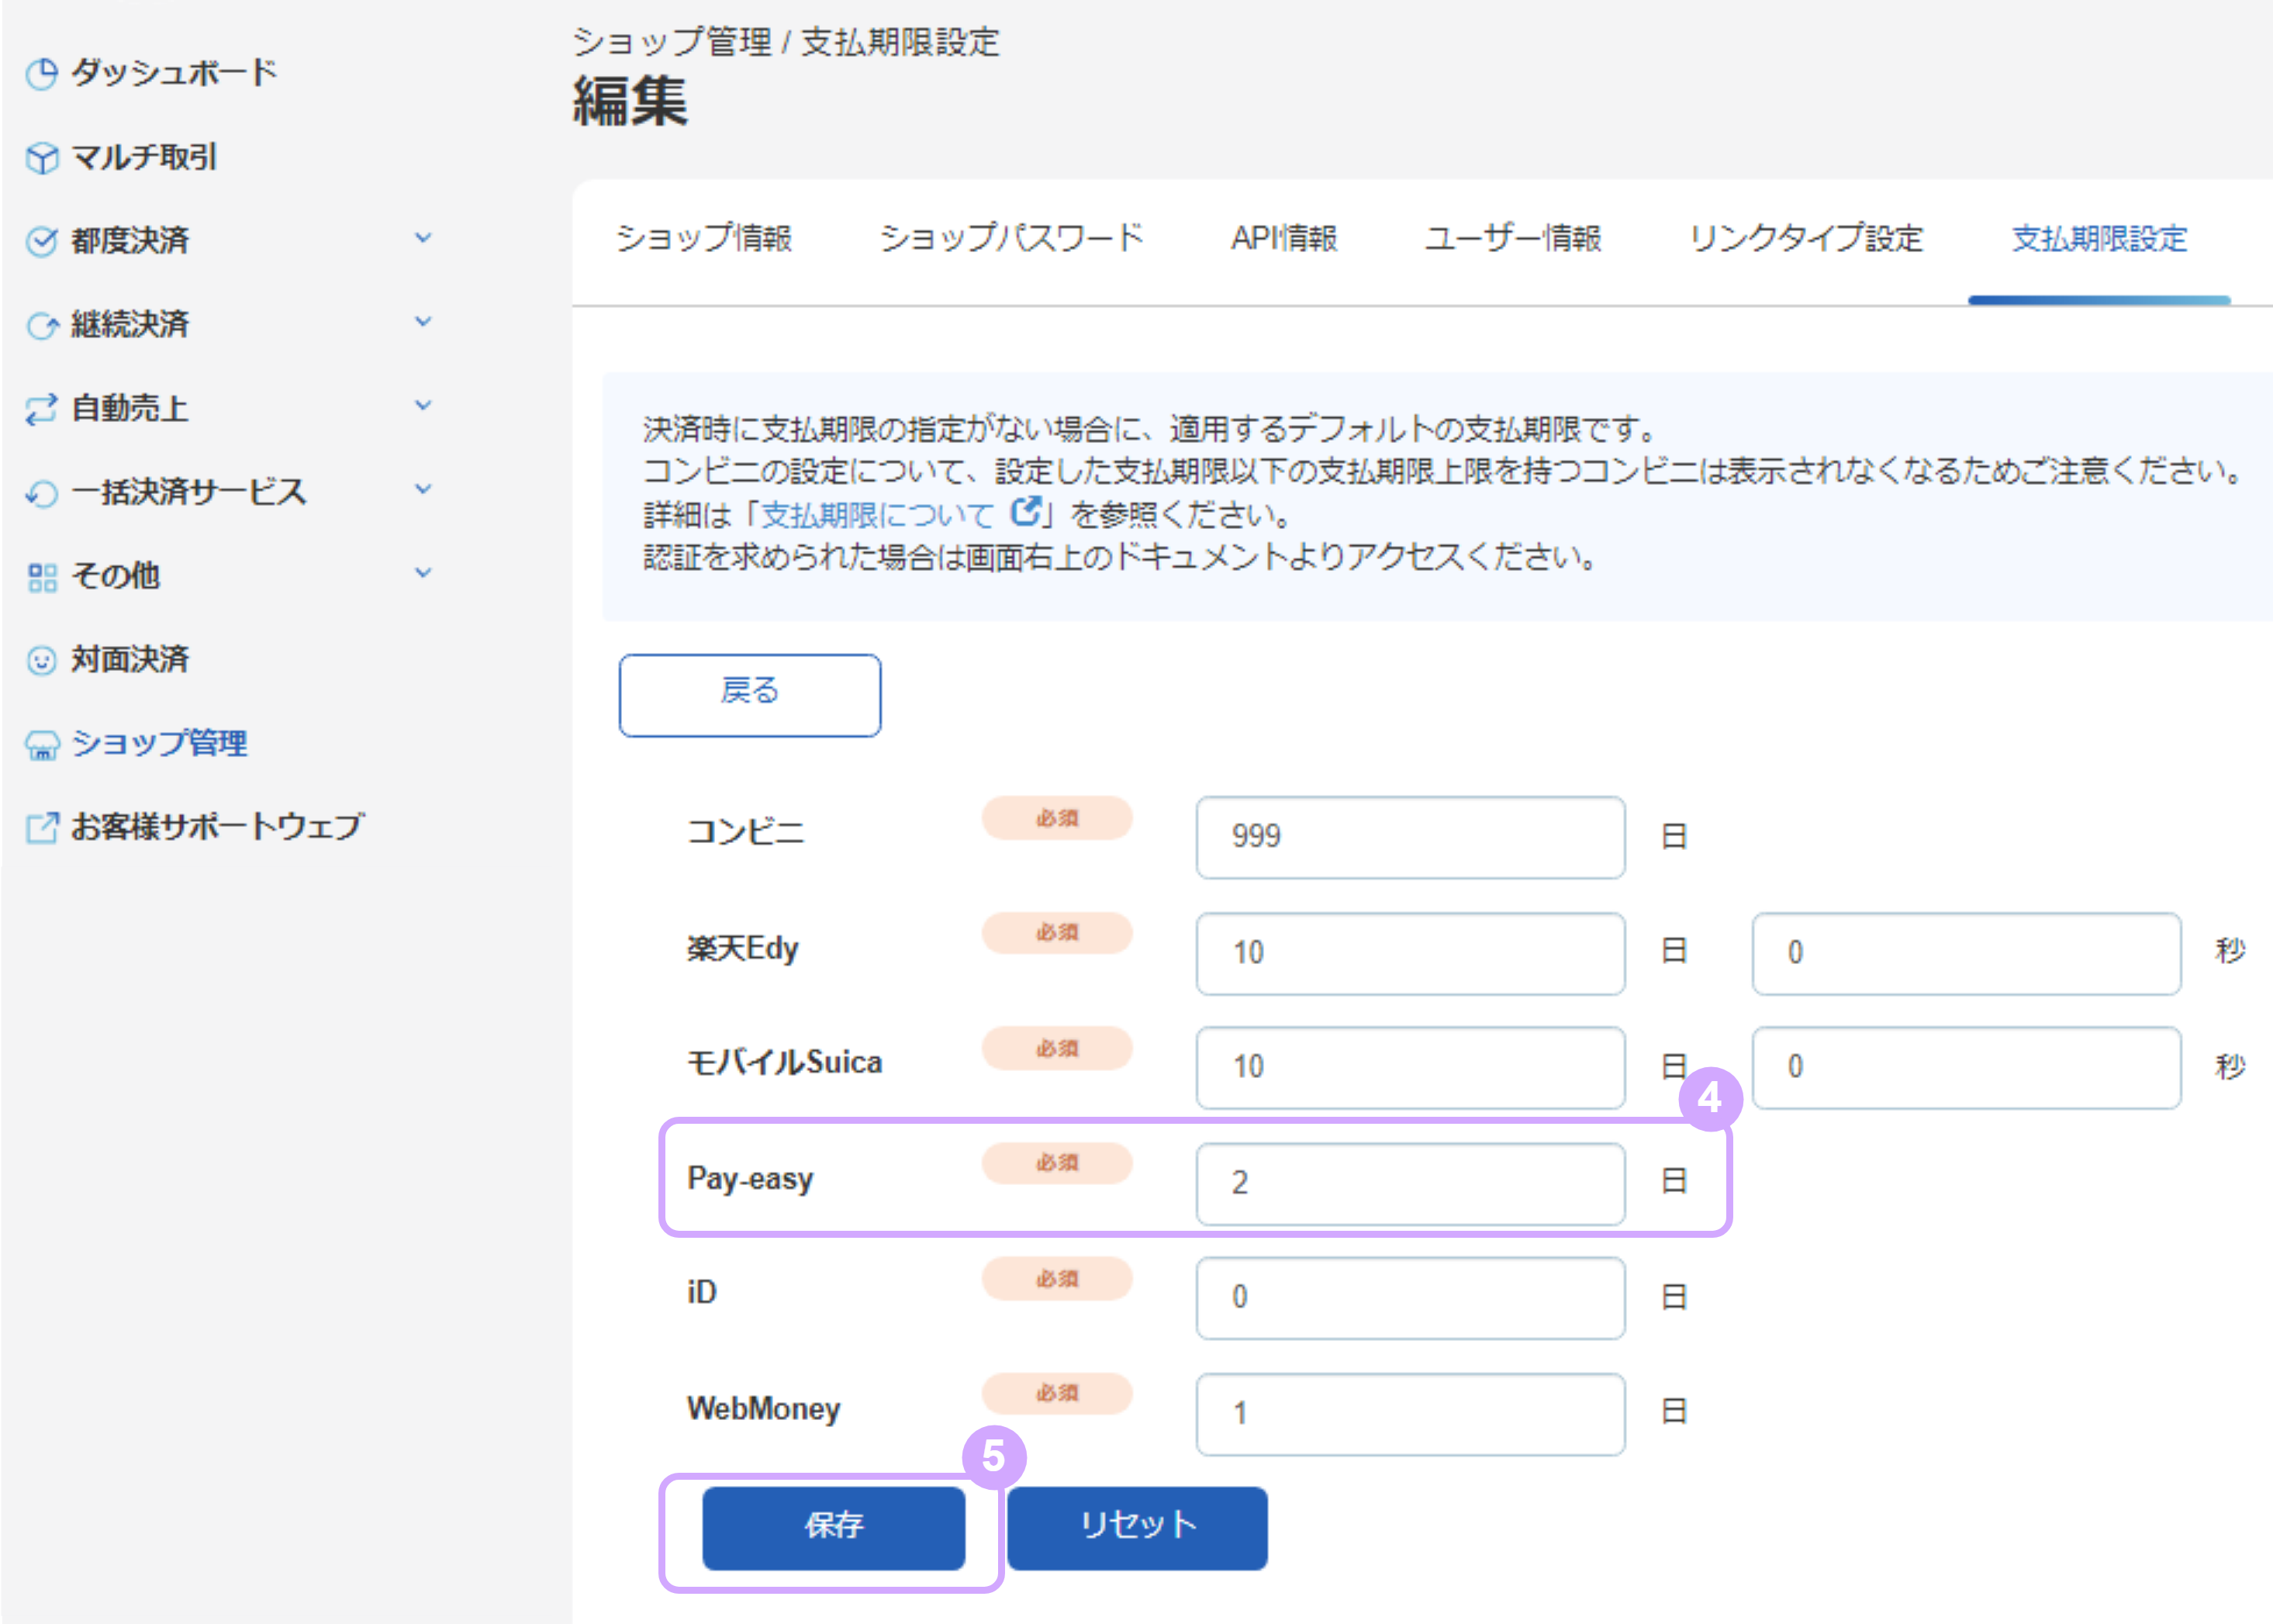This screenshot has height=1624, width=2273.
Task: Open the ダッシュボード clock icon
Action: tap(42, 73)
